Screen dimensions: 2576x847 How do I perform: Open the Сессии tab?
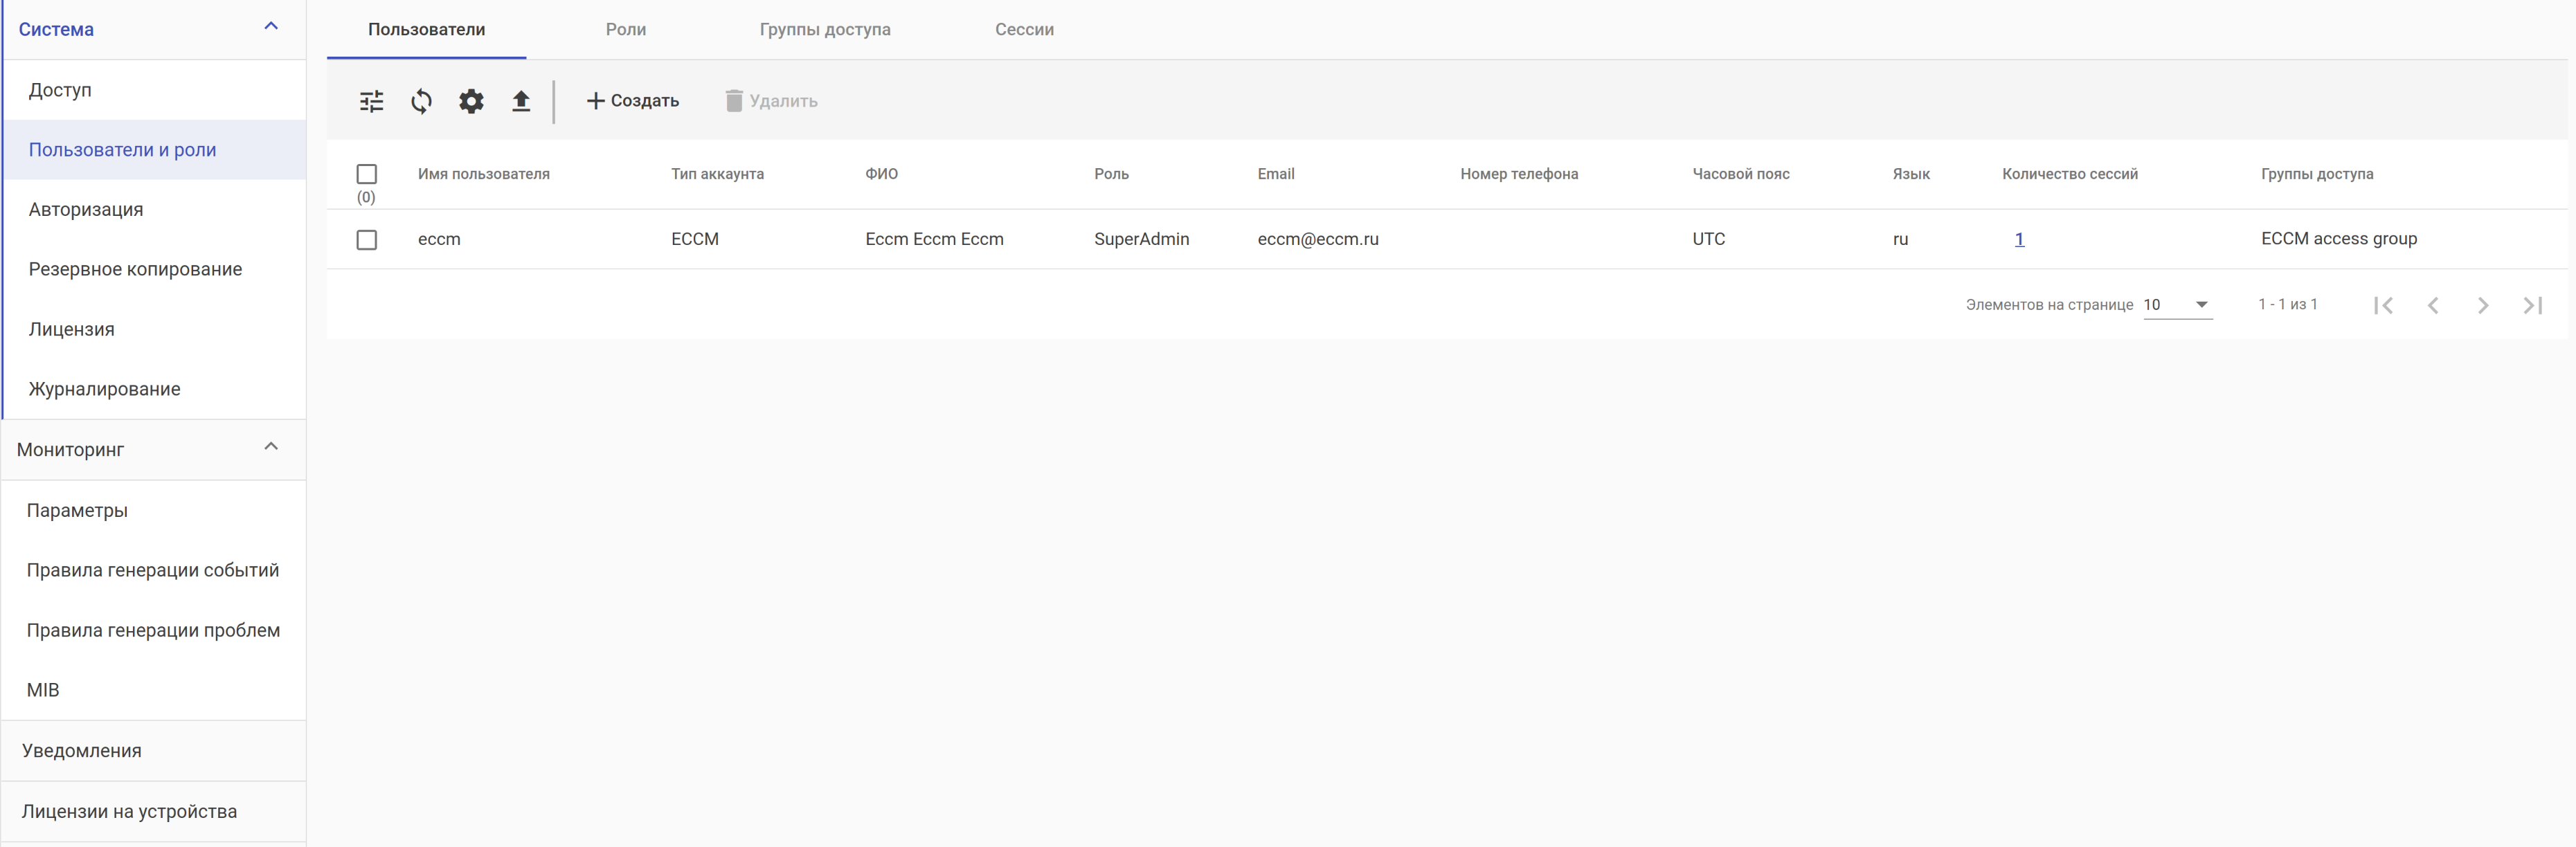point(1024,29)
